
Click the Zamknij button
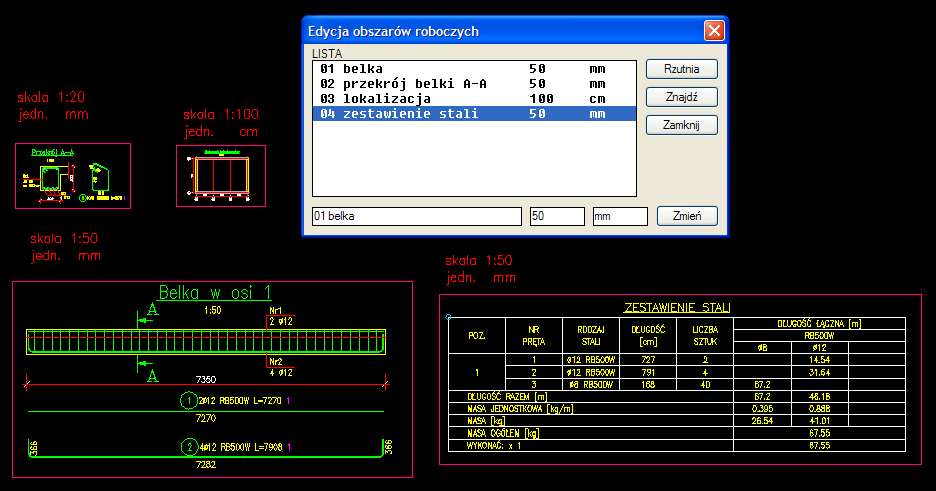[x=682, y=125]
